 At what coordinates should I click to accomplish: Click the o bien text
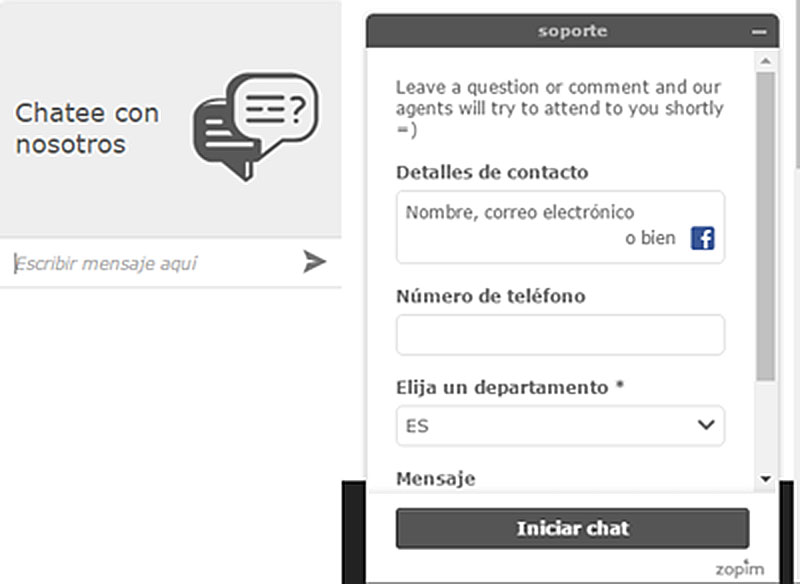[x=651, y=238]
